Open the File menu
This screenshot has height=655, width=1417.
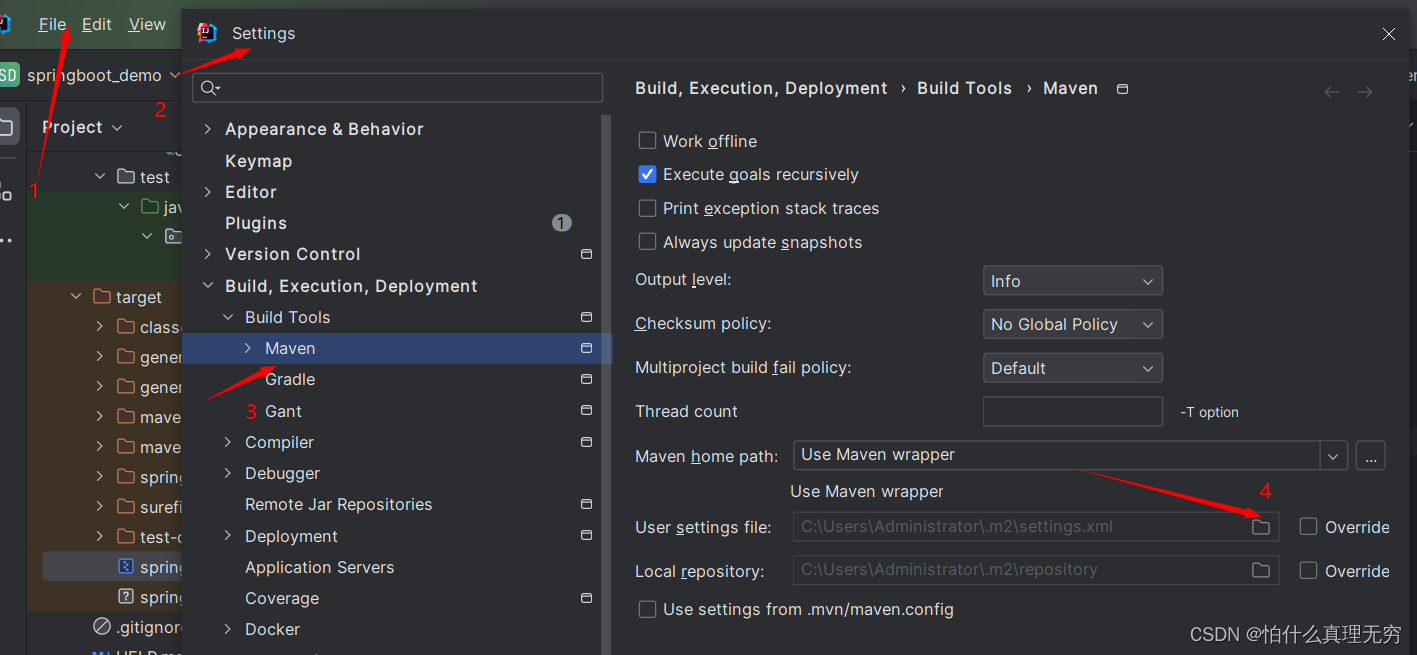[x=52, y=24]
